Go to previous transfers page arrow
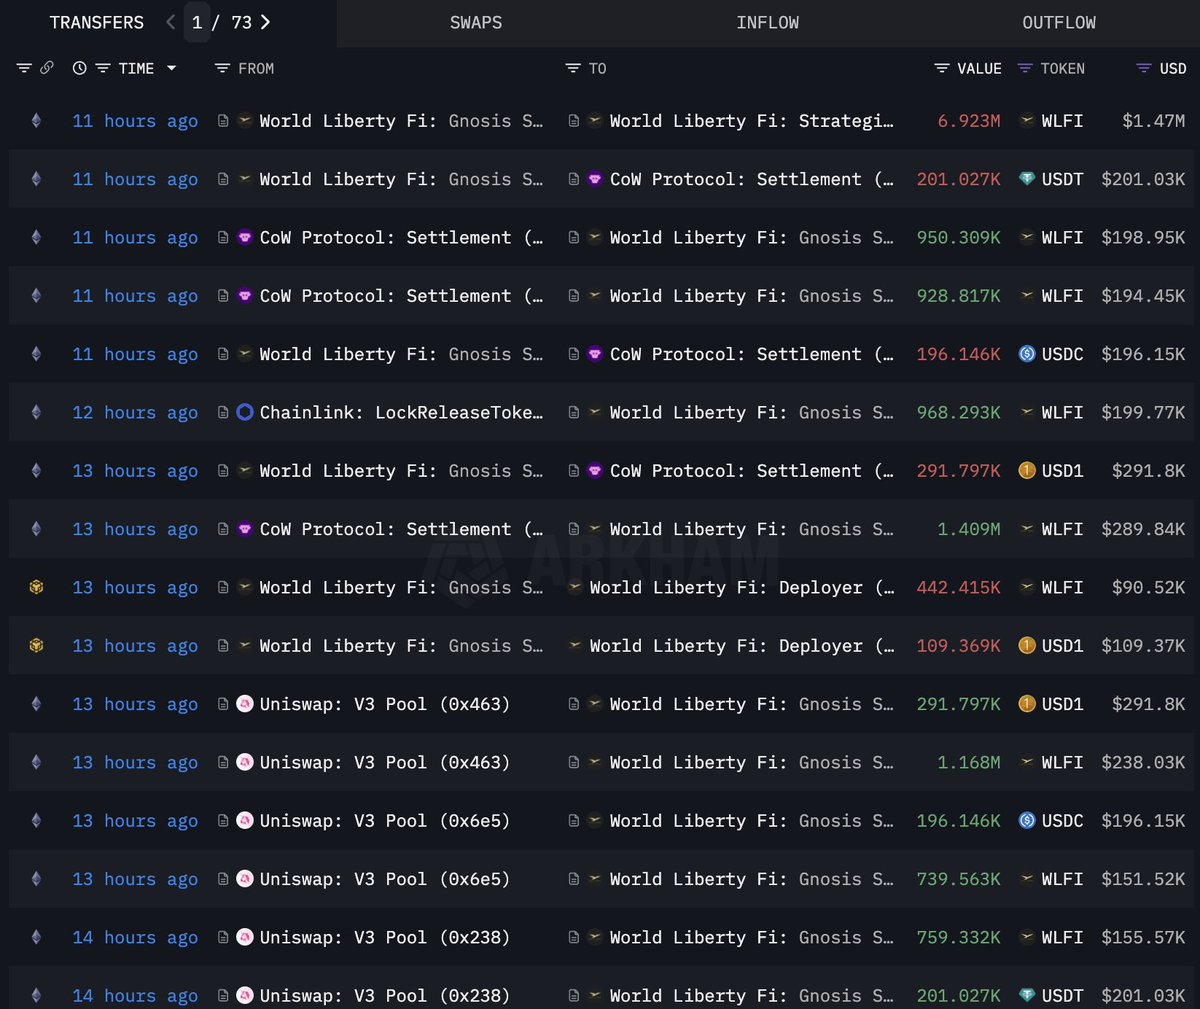This screenshot has height=1009, width=1200. coord(170,22)
